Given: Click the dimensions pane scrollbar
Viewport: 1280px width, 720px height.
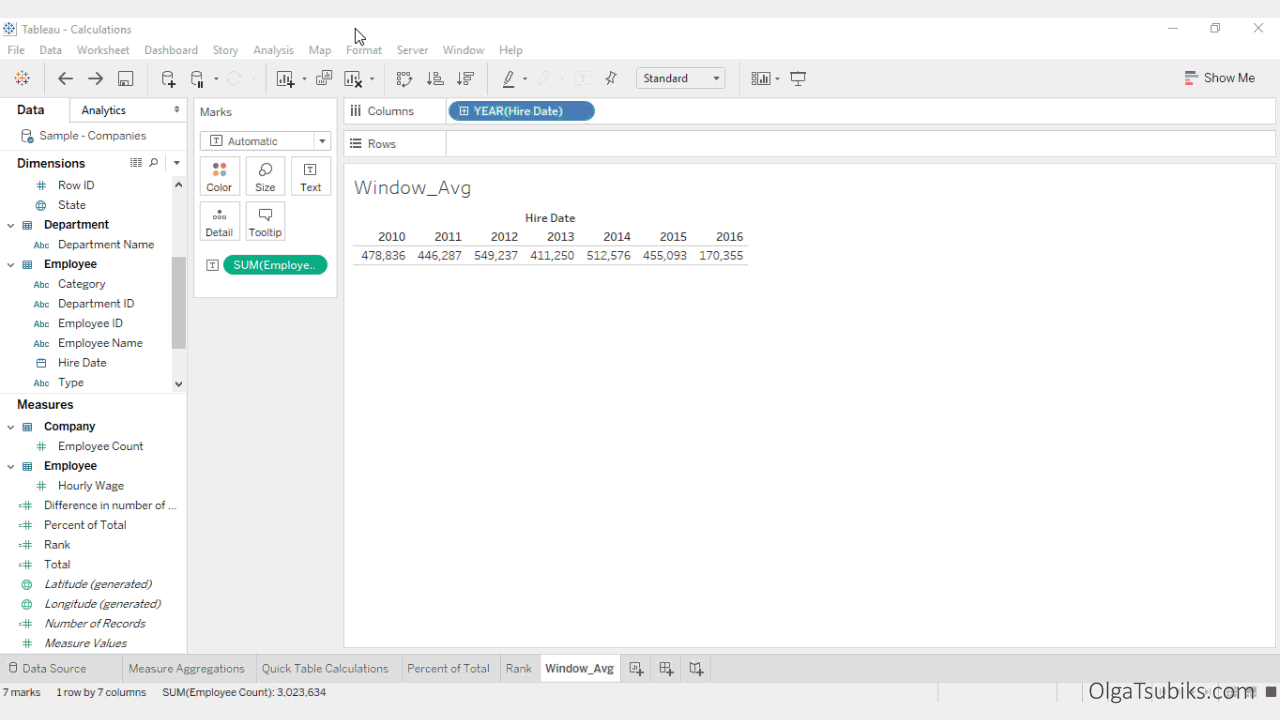Looking at the screenshot, I should coord(179,303).
